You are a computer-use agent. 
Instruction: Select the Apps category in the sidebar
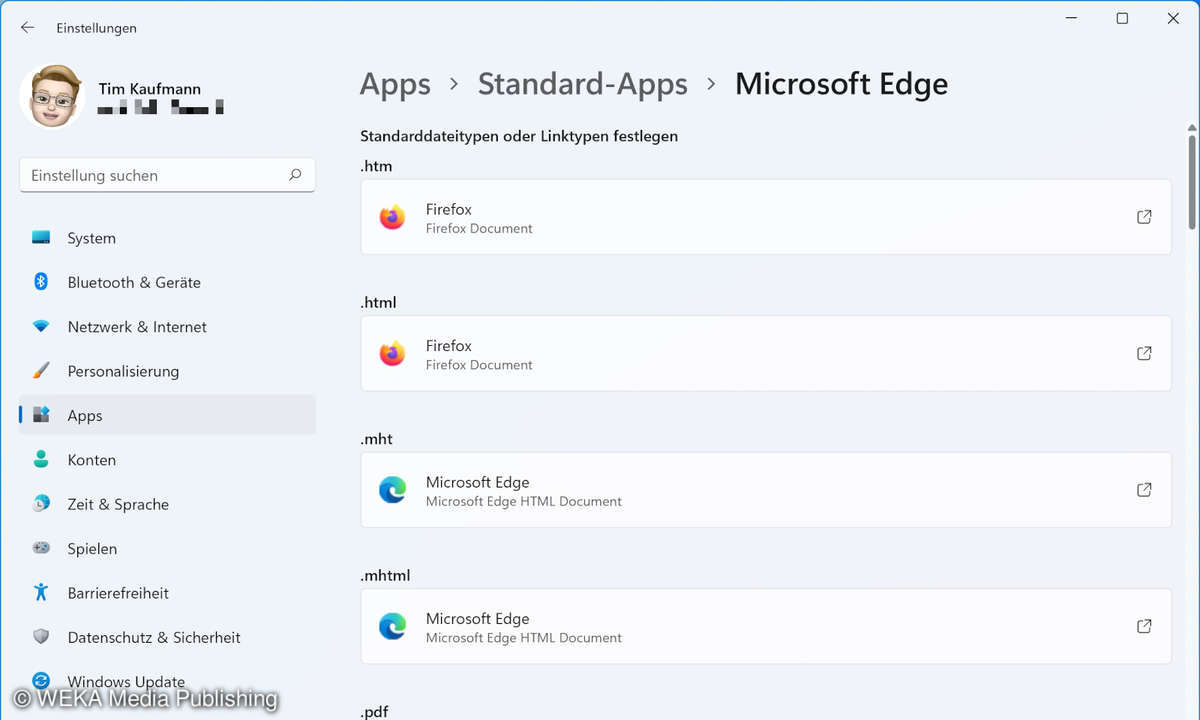[168, 415]
